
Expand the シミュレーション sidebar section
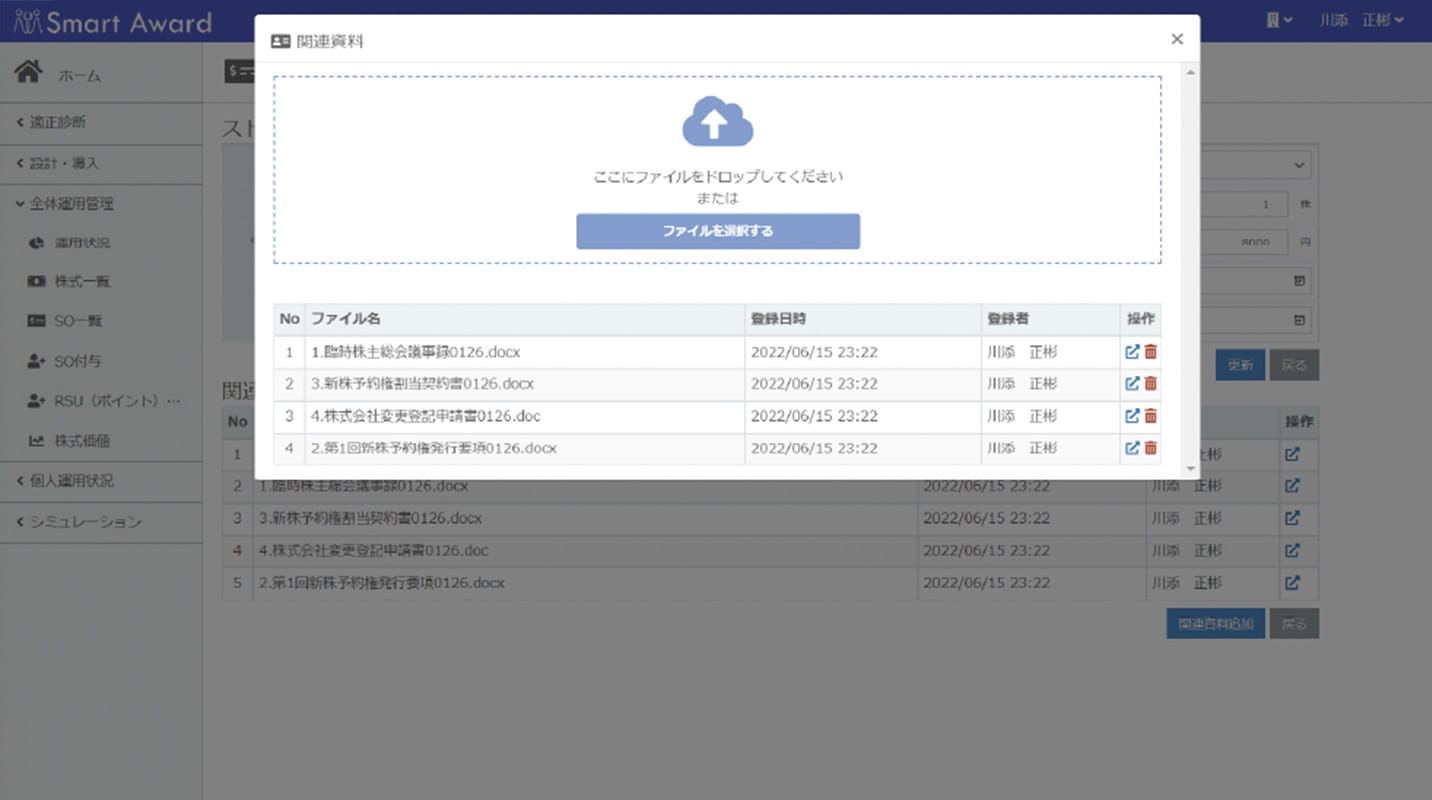click(x=101, y=522)
